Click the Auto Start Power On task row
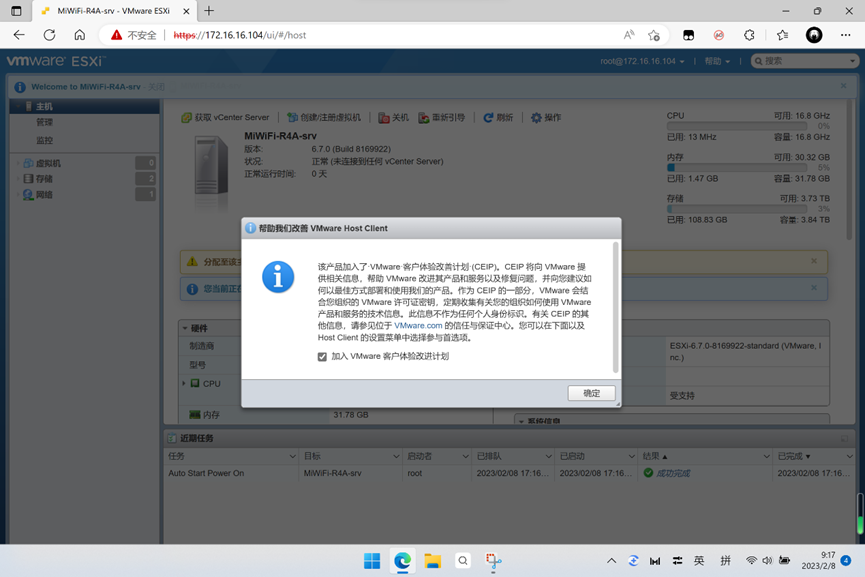The width and height of the screenshot is (865, 577). coord(510,473)
